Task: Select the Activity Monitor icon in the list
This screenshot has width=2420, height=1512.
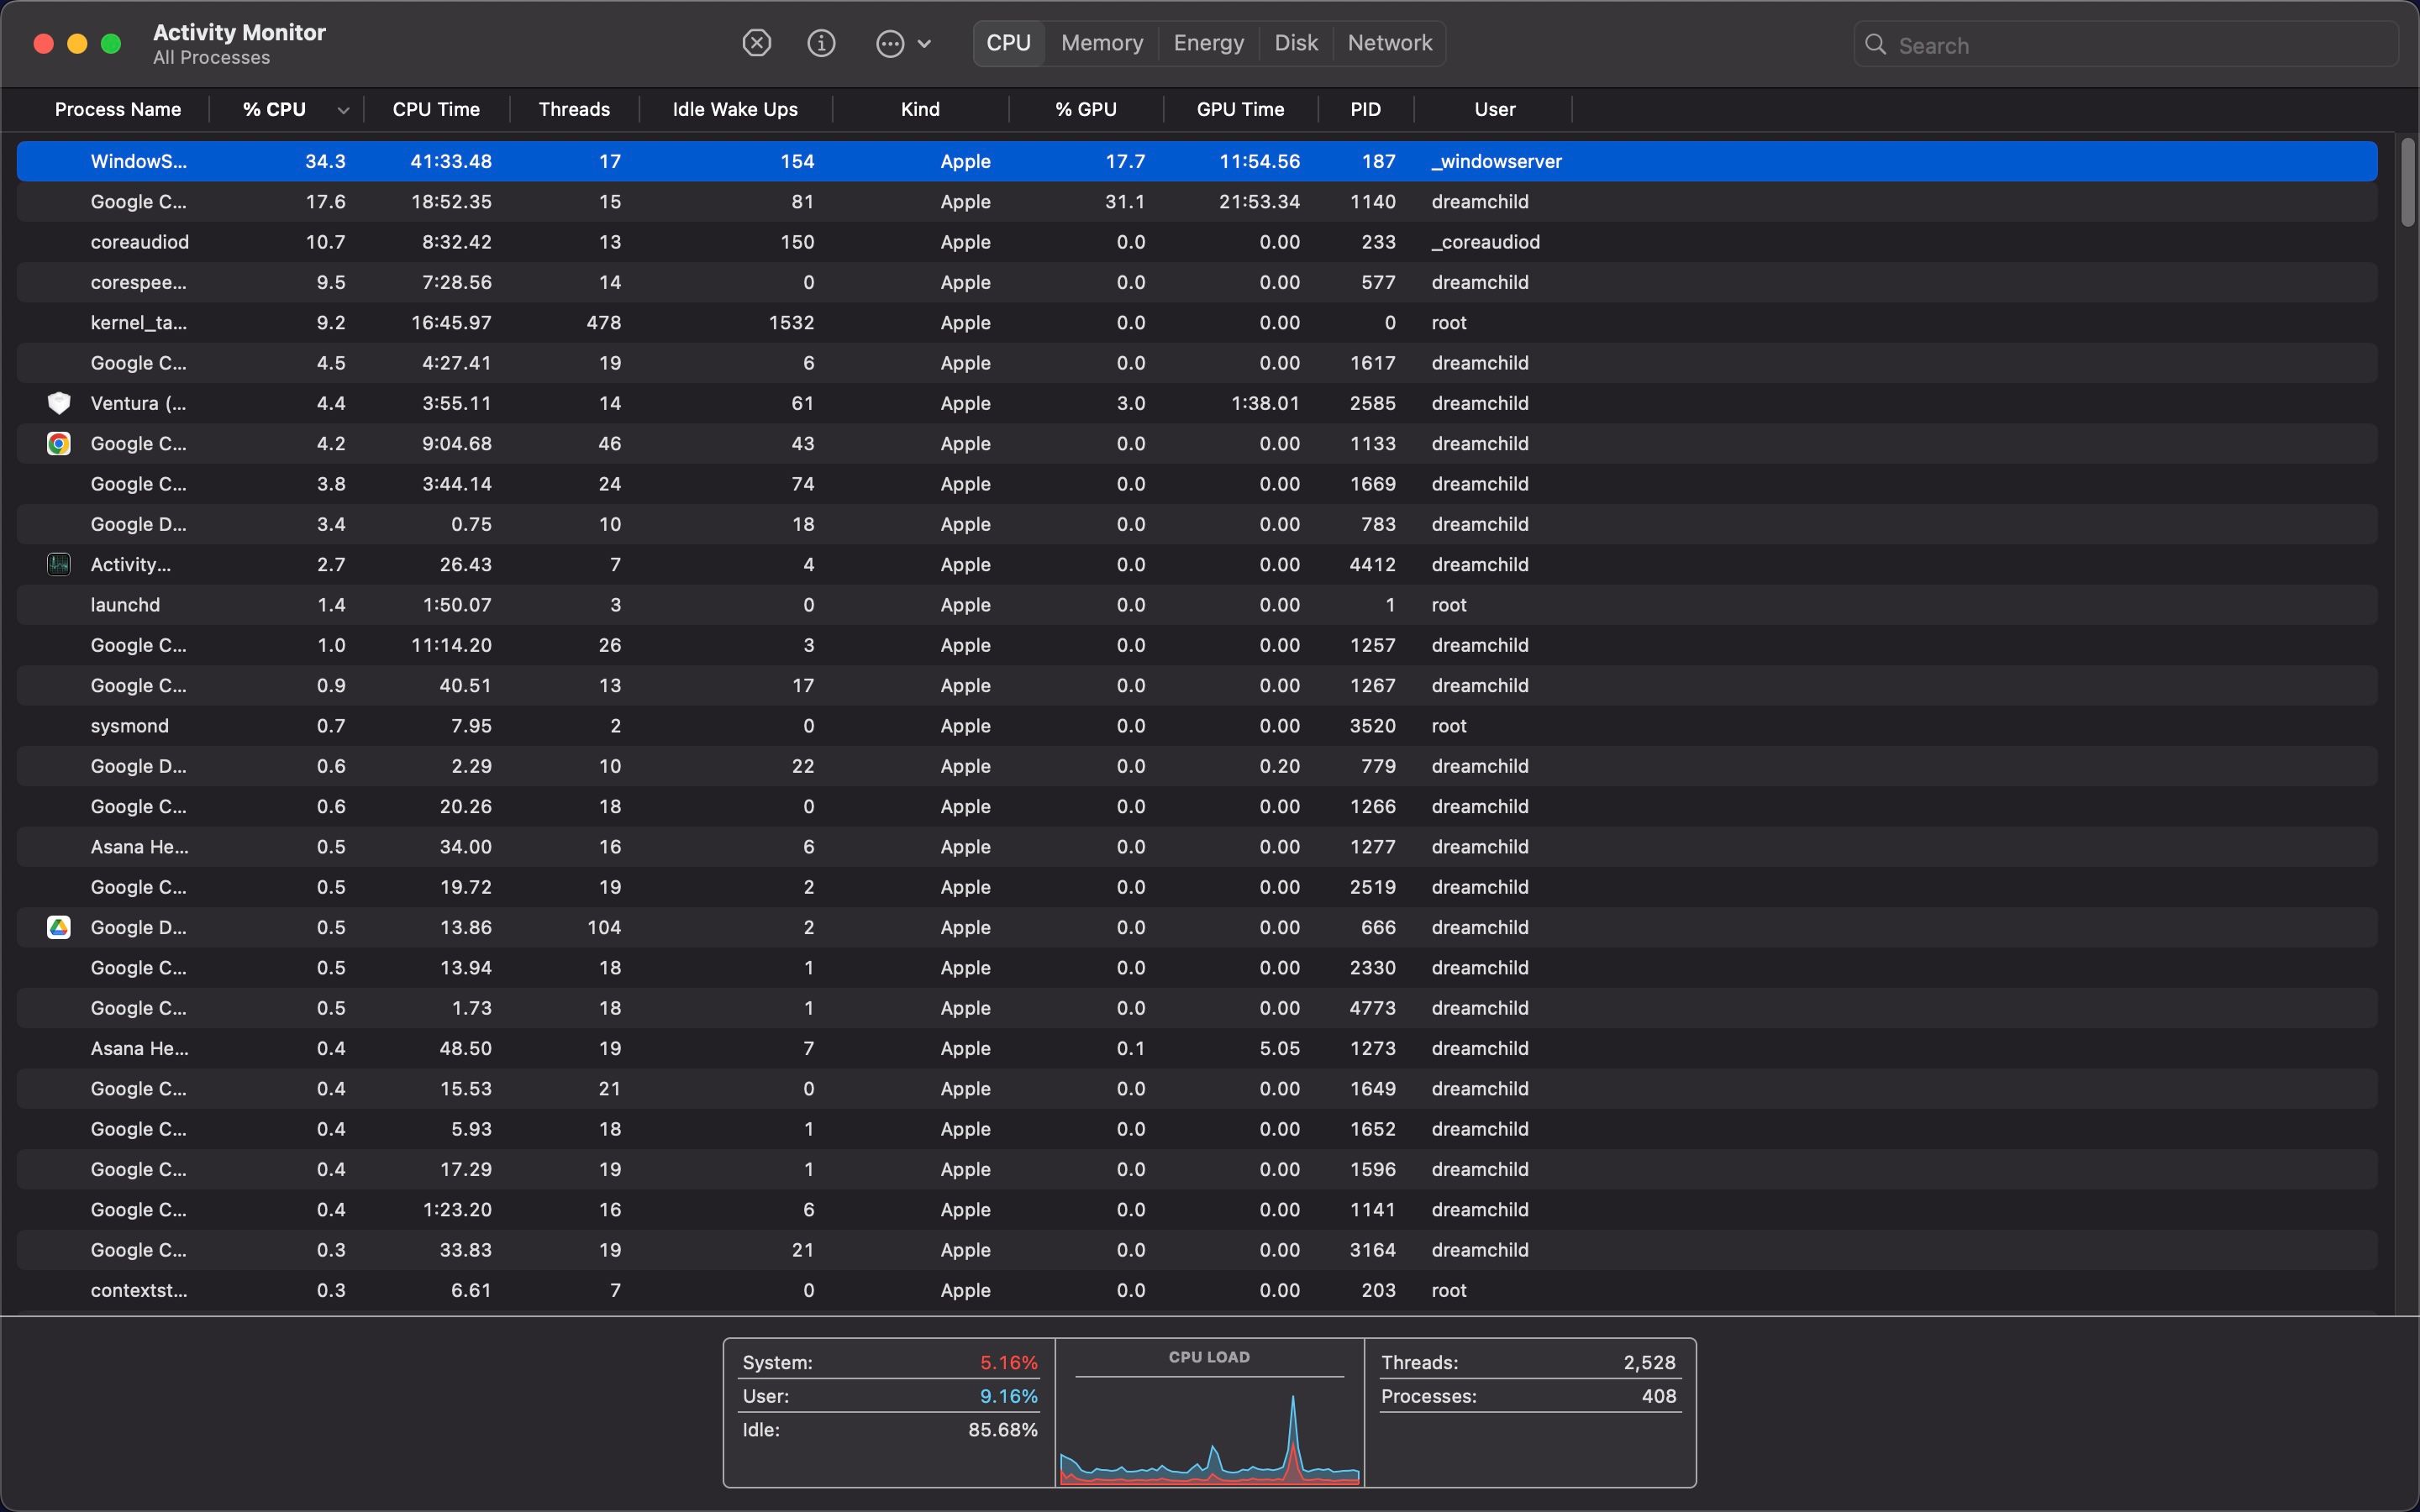Action: (58, 564)
